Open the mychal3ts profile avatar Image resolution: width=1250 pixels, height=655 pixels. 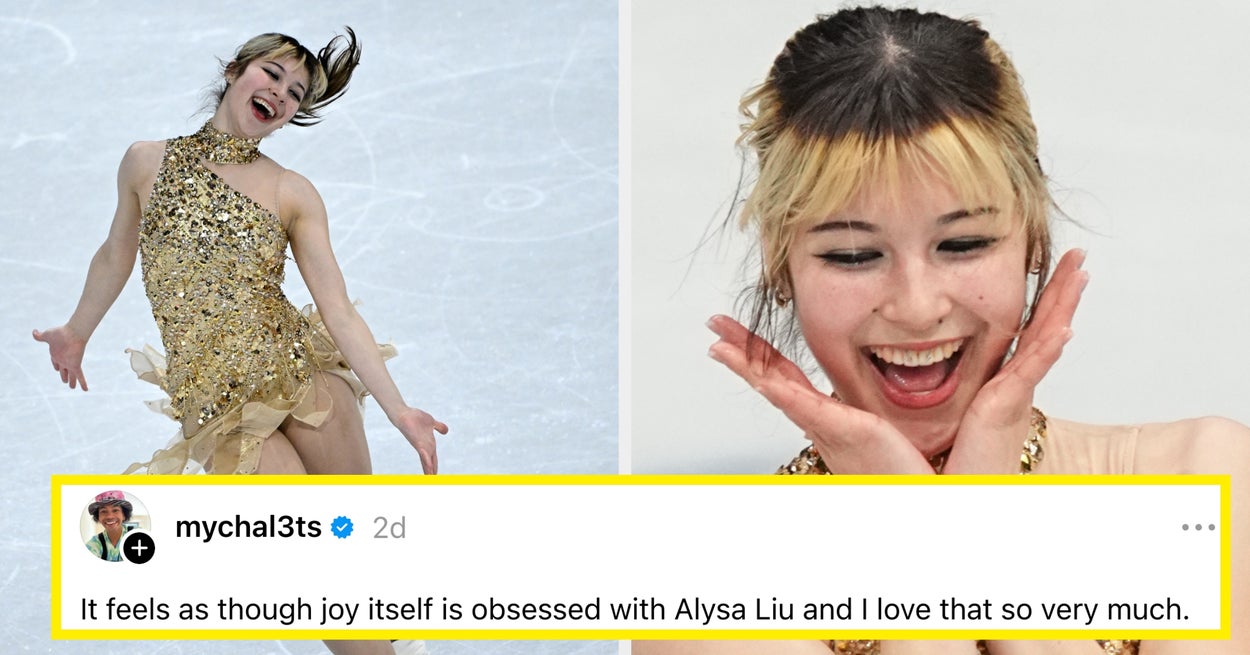[115, 526]
